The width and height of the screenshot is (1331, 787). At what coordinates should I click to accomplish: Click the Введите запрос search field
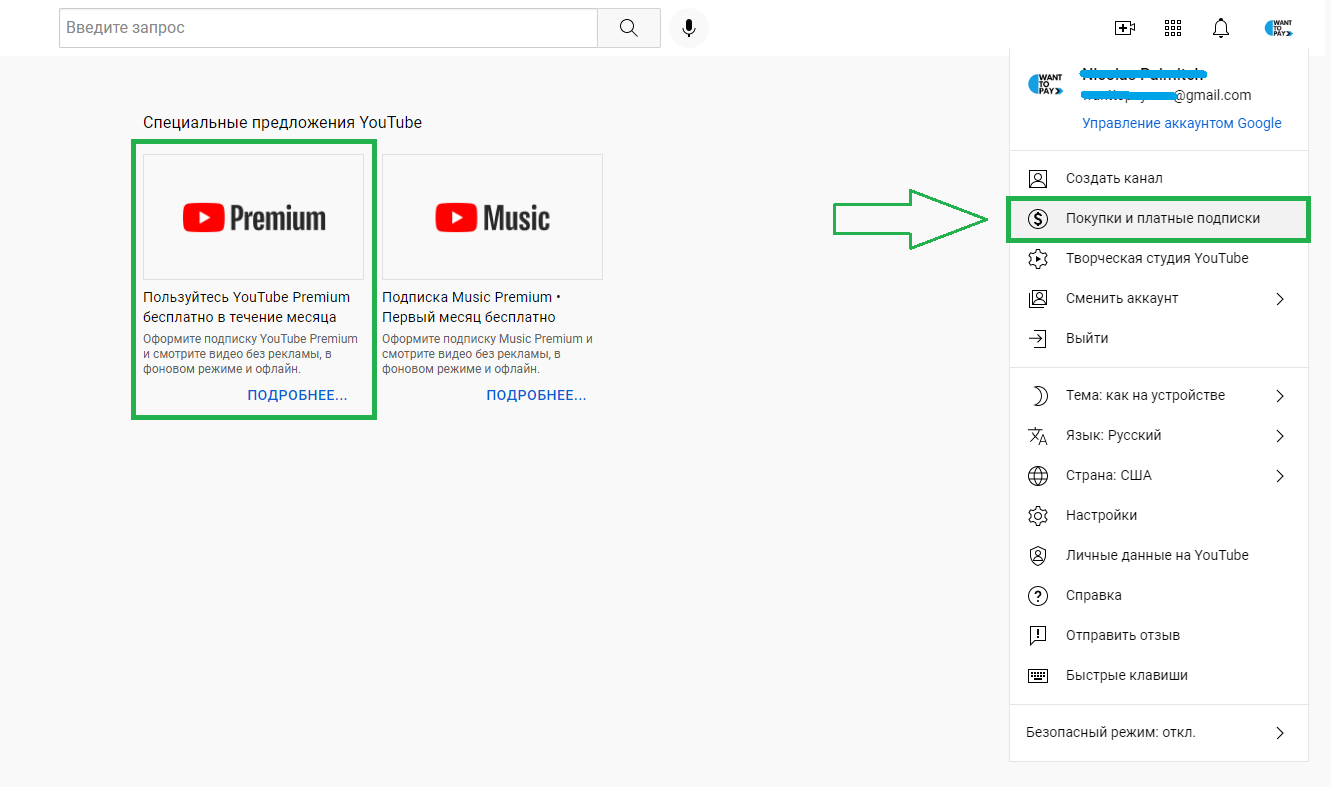[328, 28]
